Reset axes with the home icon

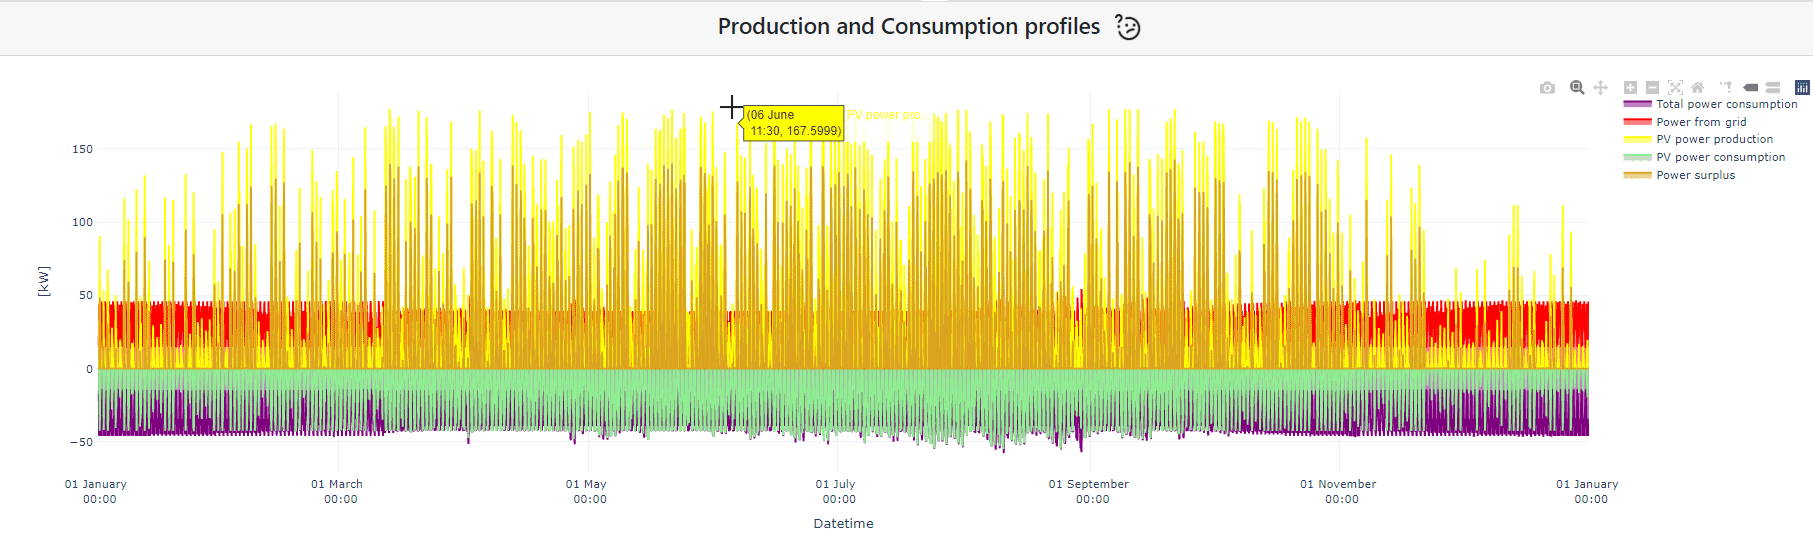[1697, 88]
